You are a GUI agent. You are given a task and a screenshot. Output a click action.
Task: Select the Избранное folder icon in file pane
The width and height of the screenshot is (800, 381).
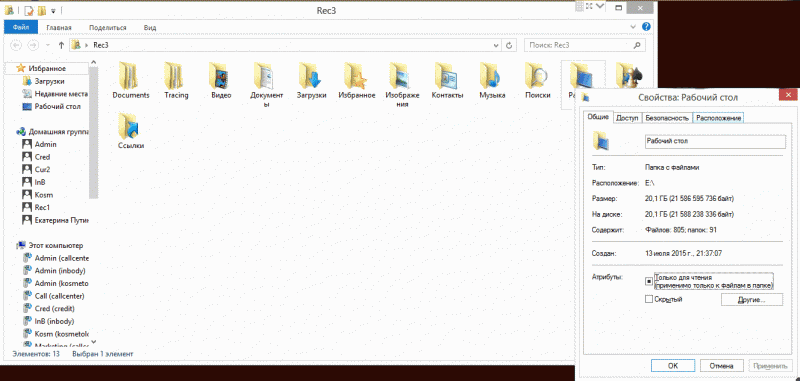(356, 75)
